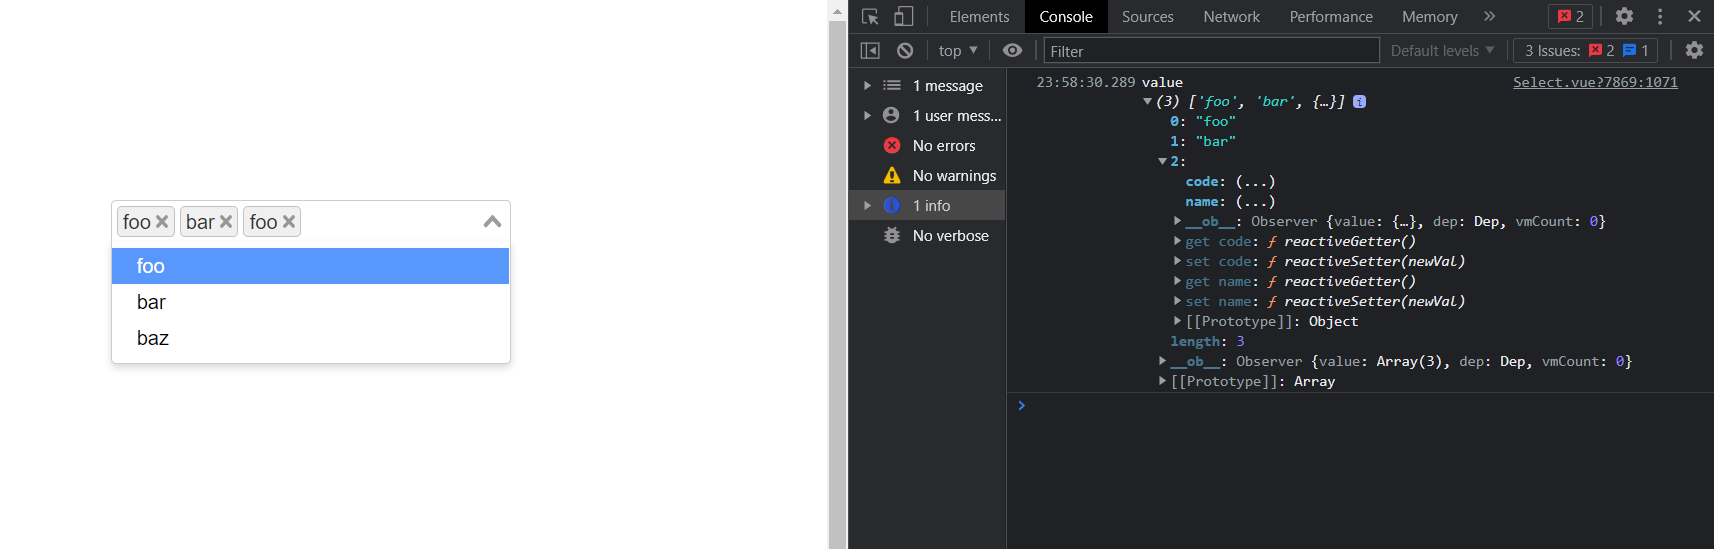Expand the __ob__ Observer with Array(3)
This screenshot has height=549, width=1714.
point(1162,361)
